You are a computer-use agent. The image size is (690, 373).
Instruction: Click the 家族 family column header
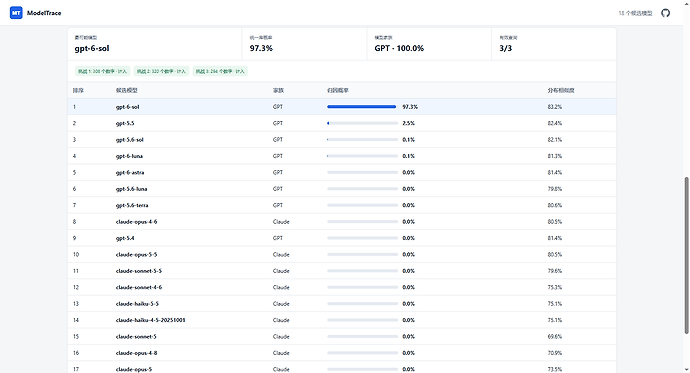pyautogui.click(x=278, y=90)
